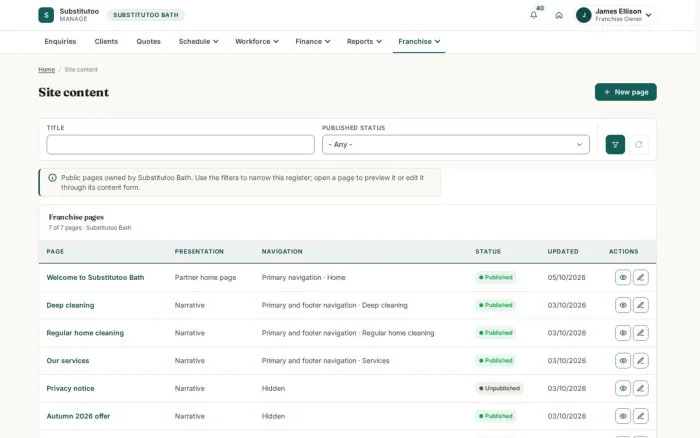Open the Privacy notice page link

coord(70,388)
